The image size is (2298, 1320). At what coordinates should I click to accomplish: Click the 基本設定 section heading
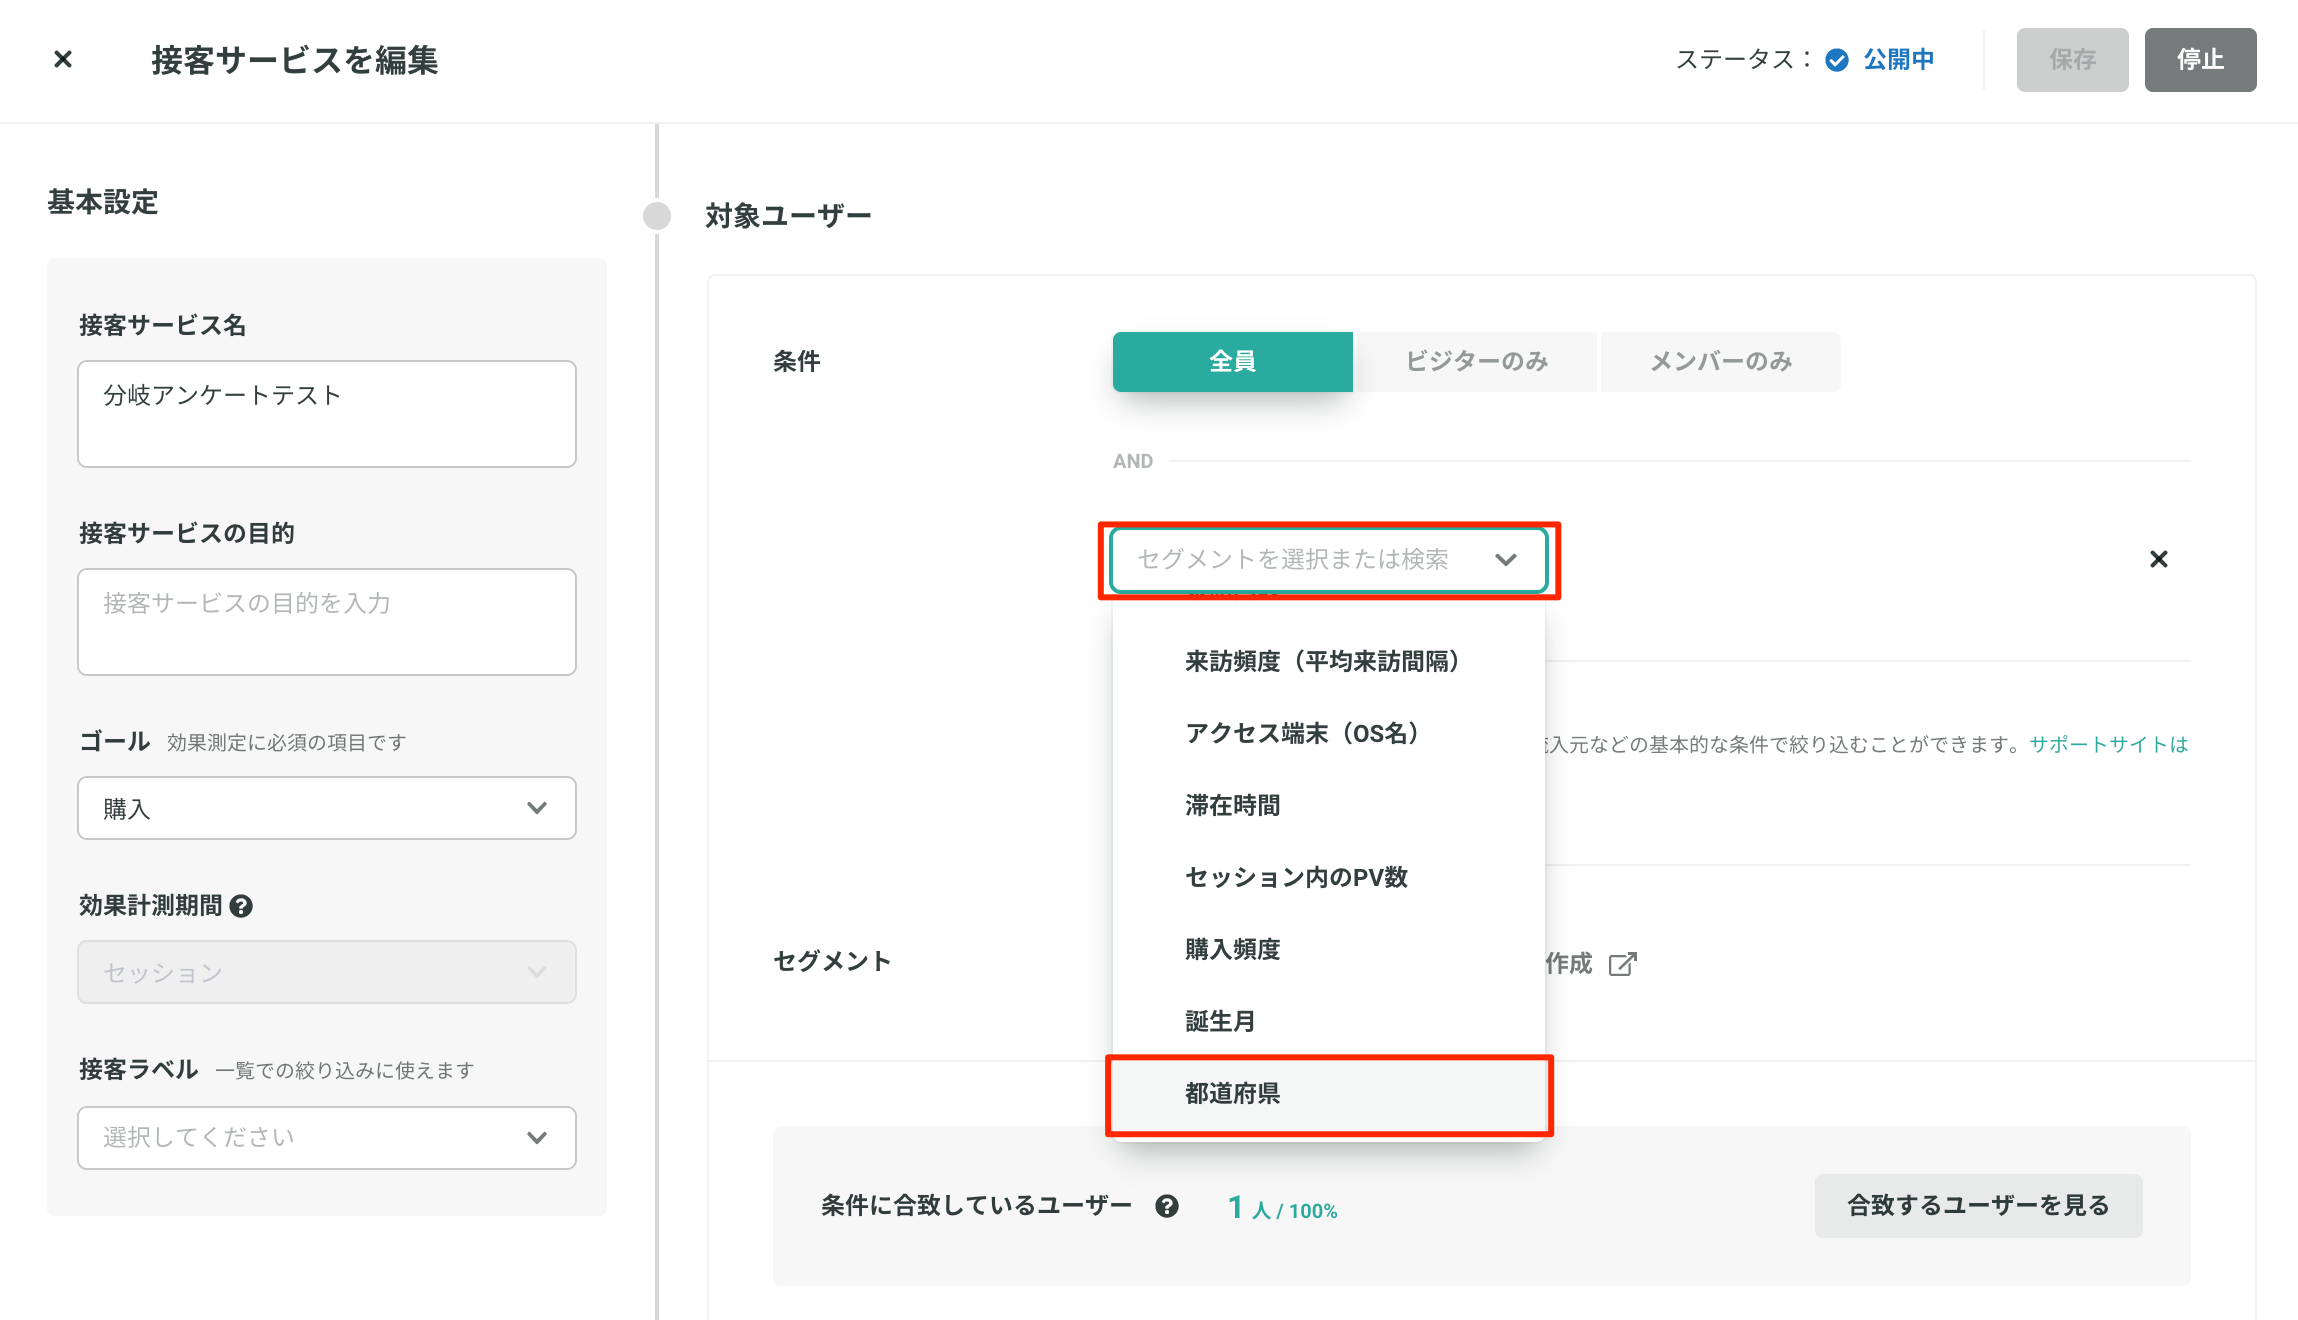tap(103, 202)
